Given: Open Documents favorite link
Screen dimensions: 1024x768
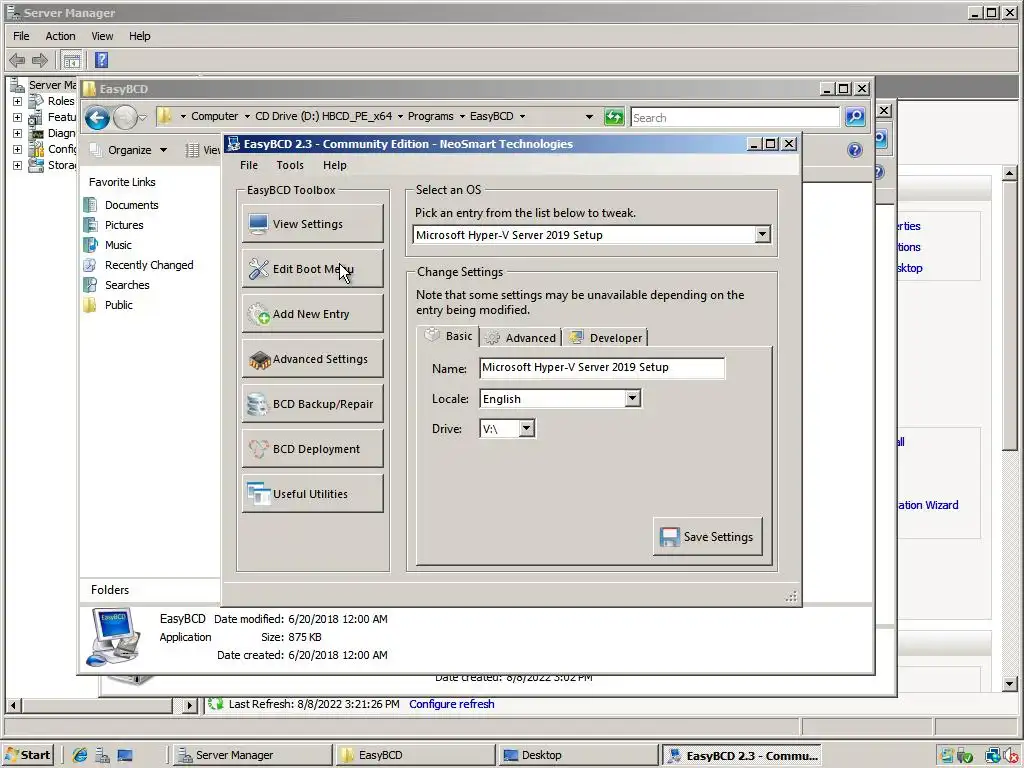Looking at the screenshot, I should (x=131, y=205).
